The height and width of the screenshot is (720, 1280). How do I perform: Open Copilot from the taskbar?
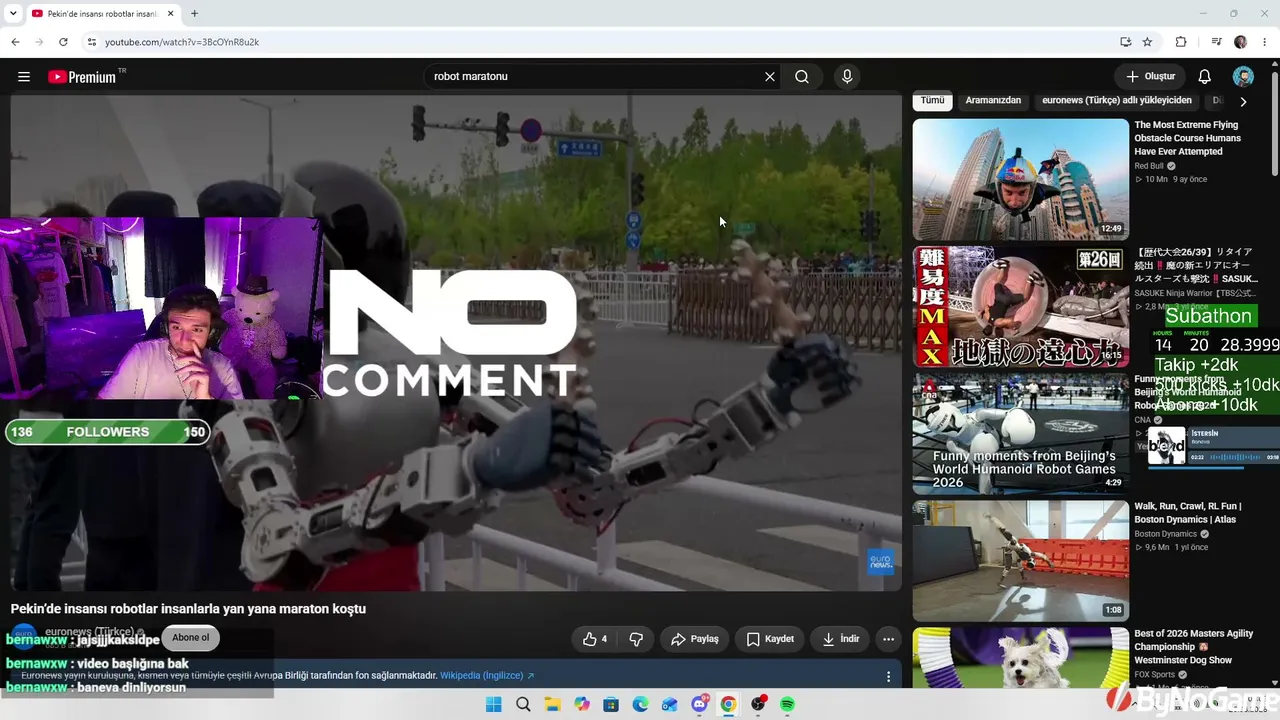coord(582,705)
